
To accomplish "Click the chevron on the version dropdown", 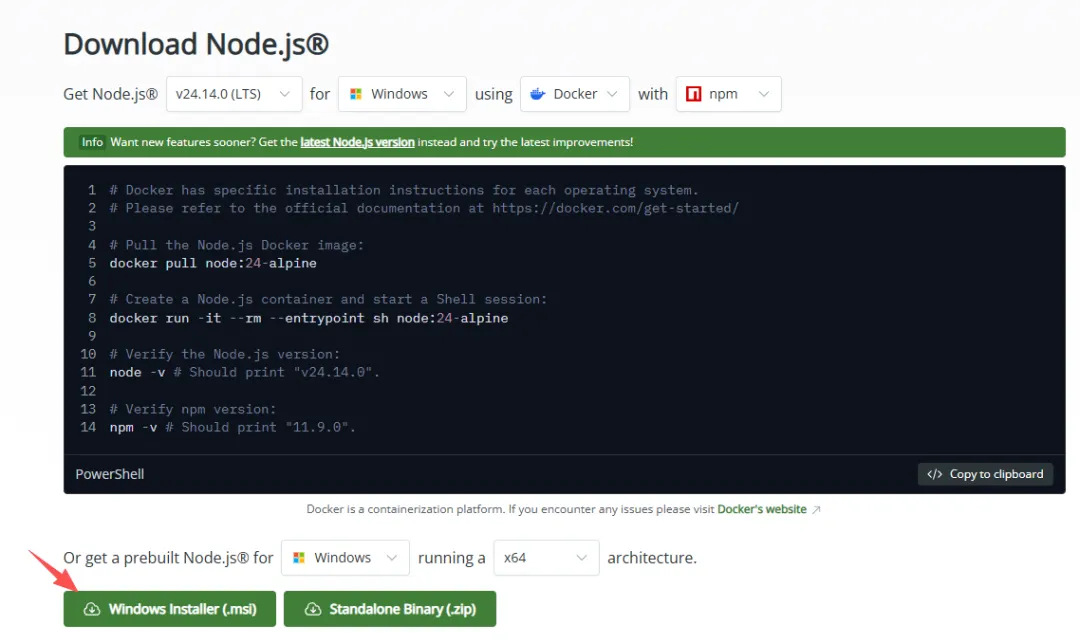I will pos(284,94).
